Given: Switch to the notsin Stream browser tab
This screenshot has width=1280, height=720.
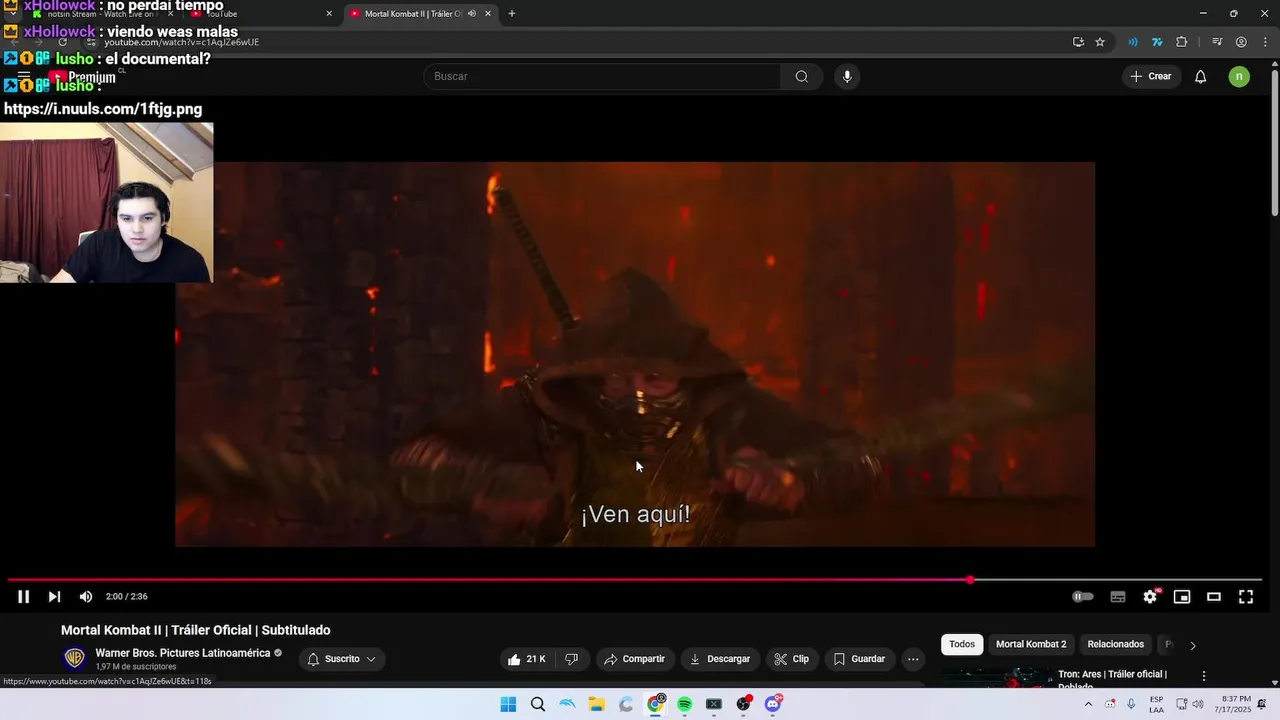Looking at the screenshot, I should pyautogui.click(x=102, y=14).
